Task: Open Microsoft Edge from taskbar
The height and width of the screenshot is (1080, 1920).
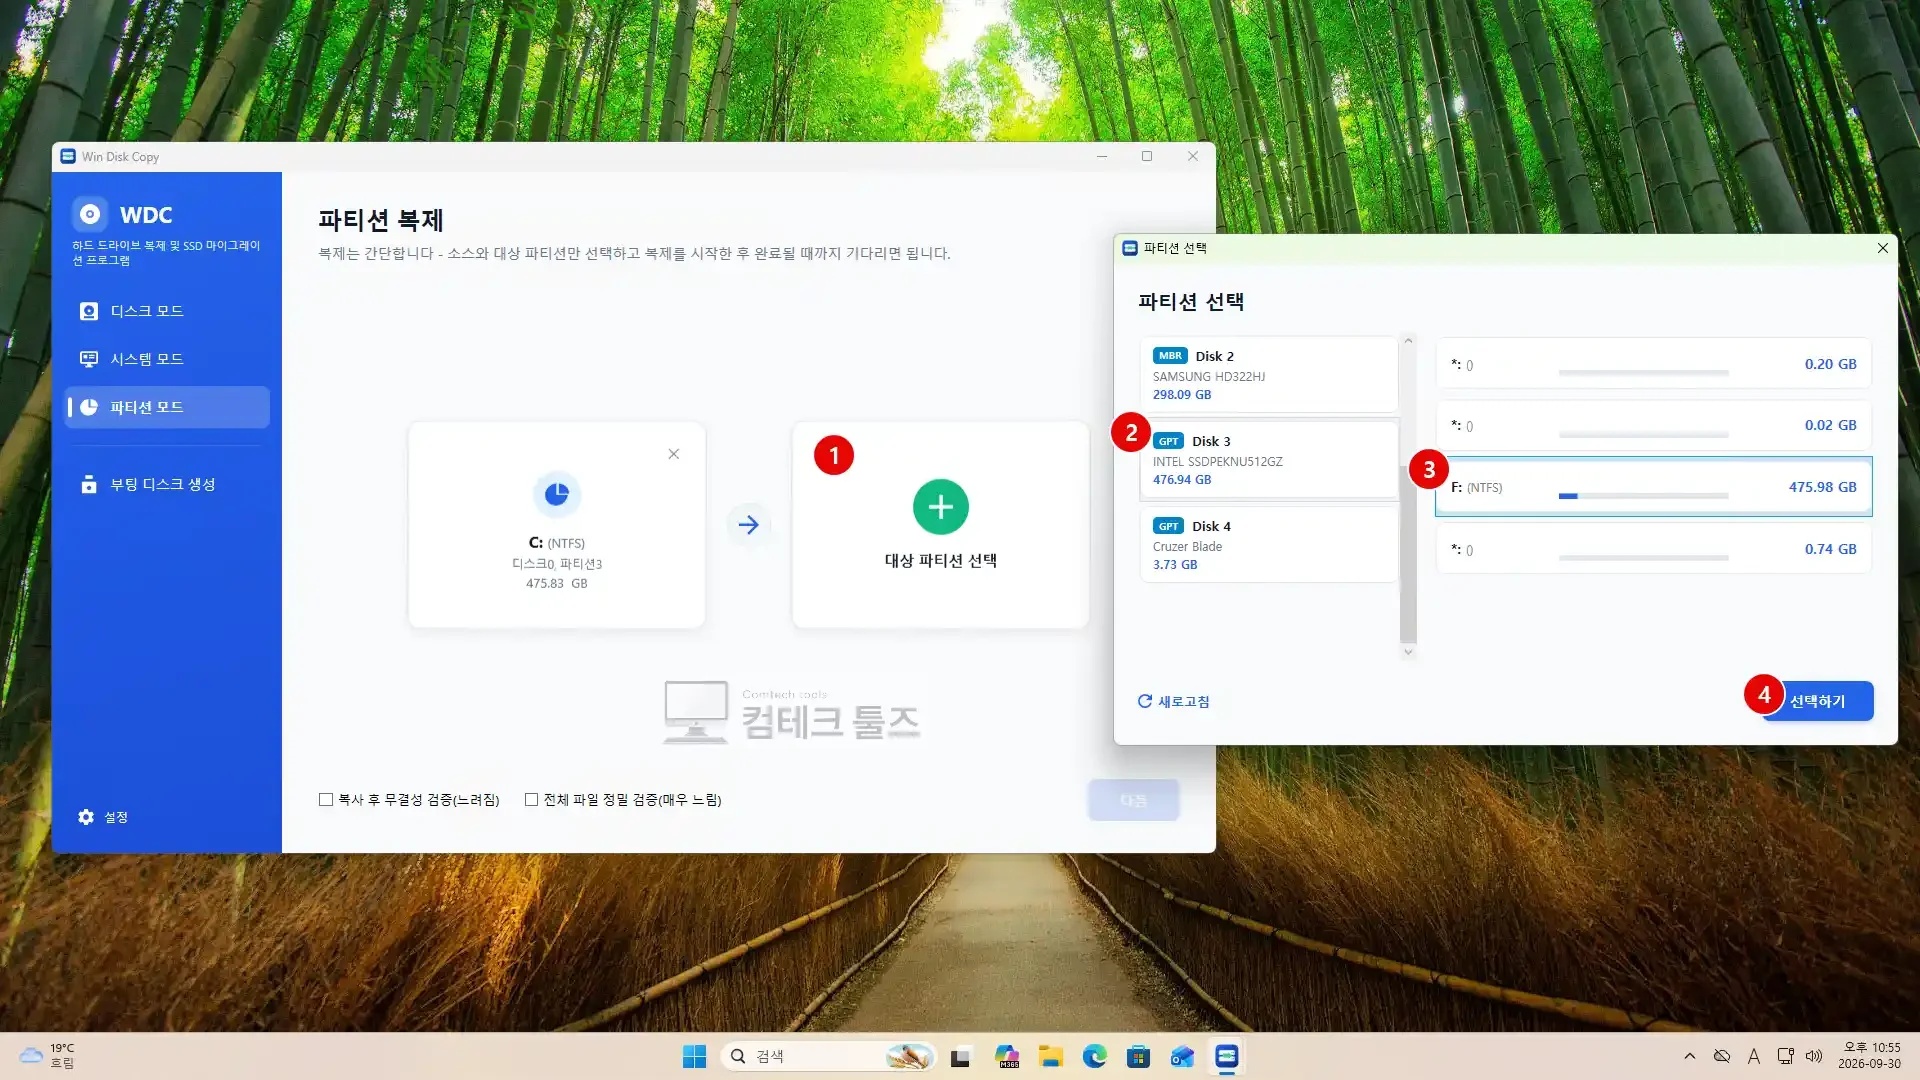Action: click(x=1094, y=1056)
